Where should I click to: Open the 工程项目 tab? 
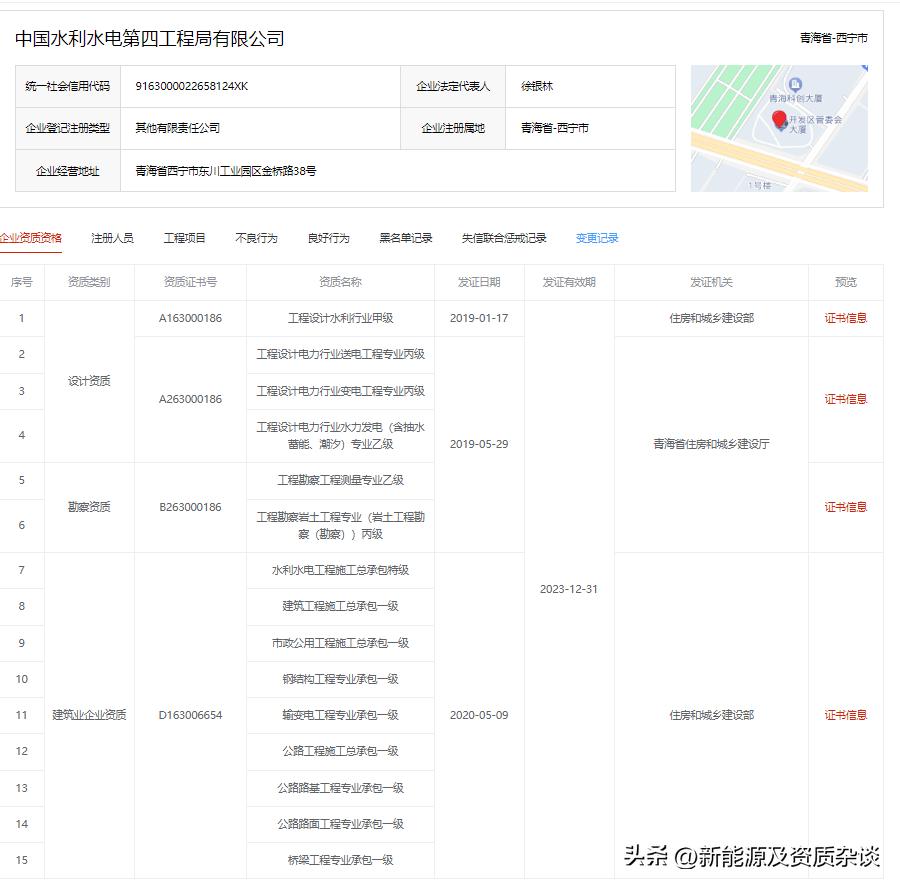pyautogui.click(x=183, y=237)
